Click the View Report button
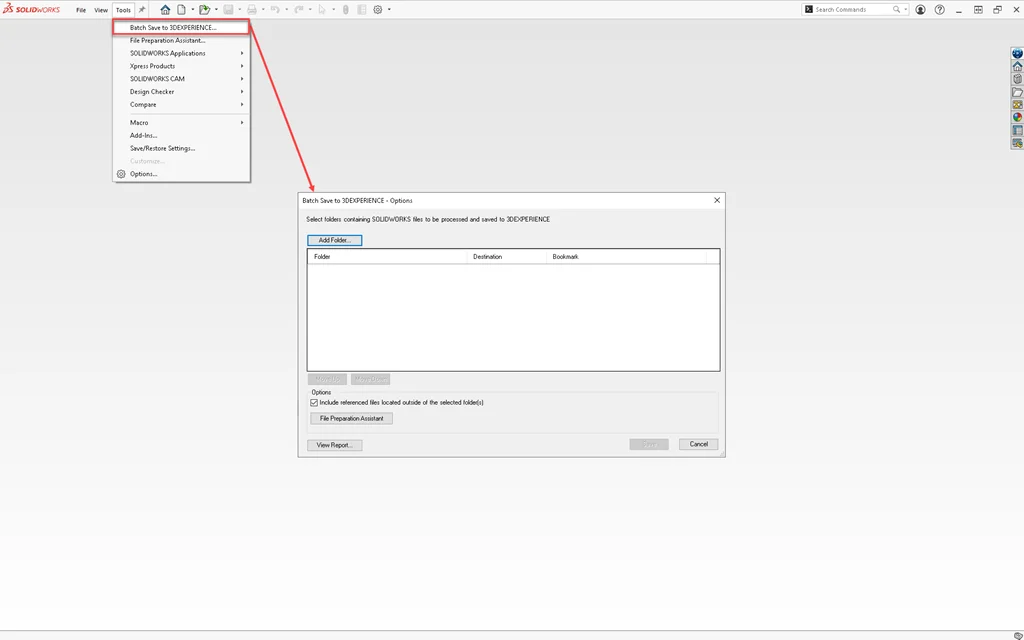 (x=334, y=445)
